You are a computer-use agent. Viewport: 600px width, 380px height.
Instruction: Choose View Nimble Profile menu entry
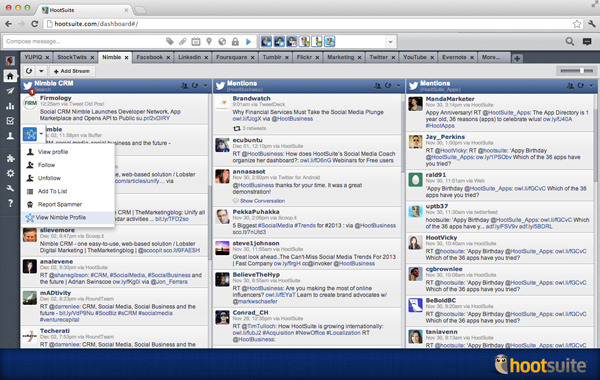tap(68, 217)
